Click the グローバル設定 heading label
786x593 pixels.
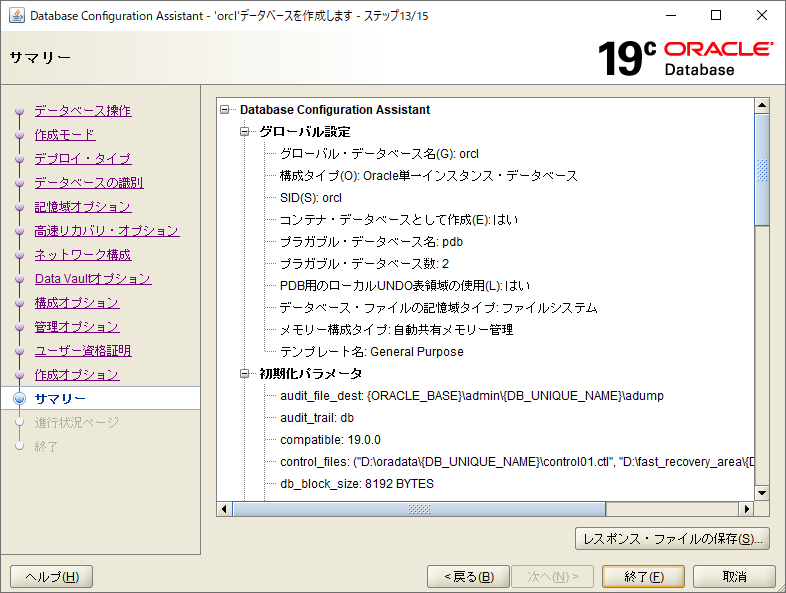305,131
